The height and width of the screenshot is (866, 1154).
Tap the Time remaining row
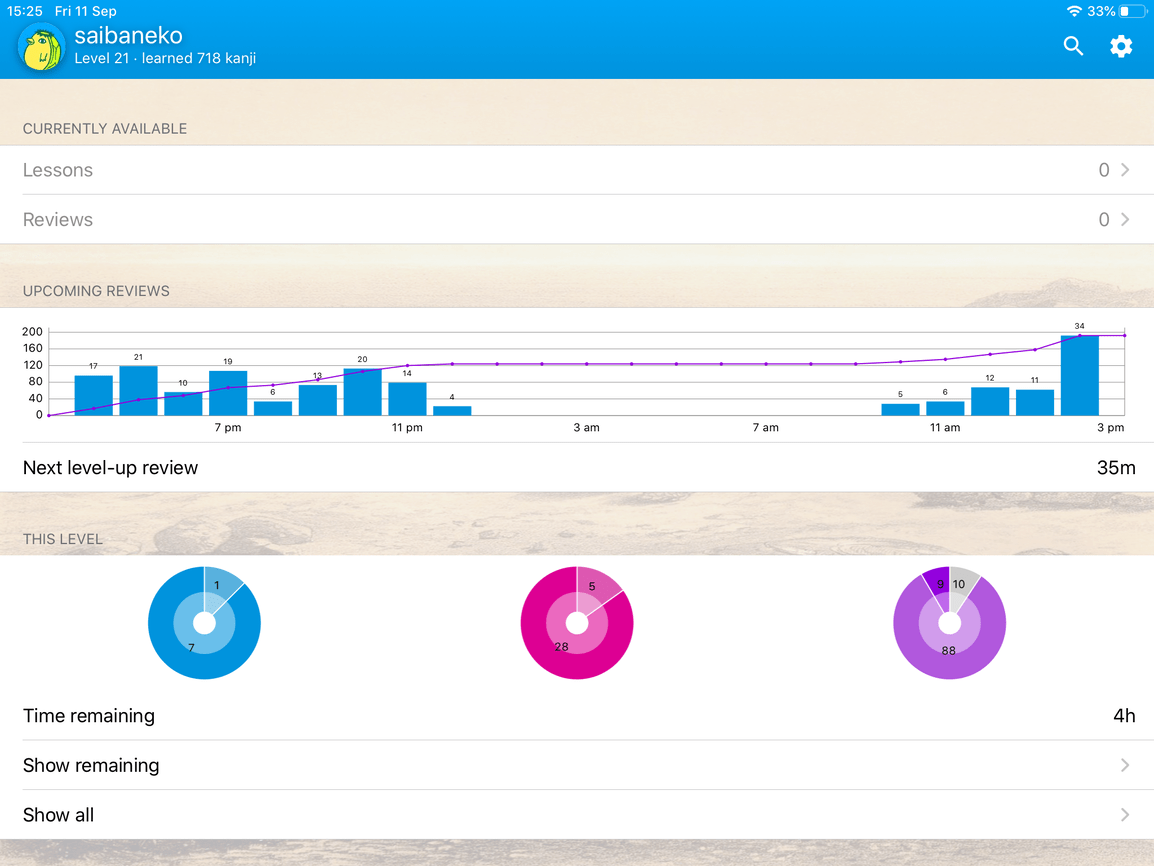click(x=577, y=715)
